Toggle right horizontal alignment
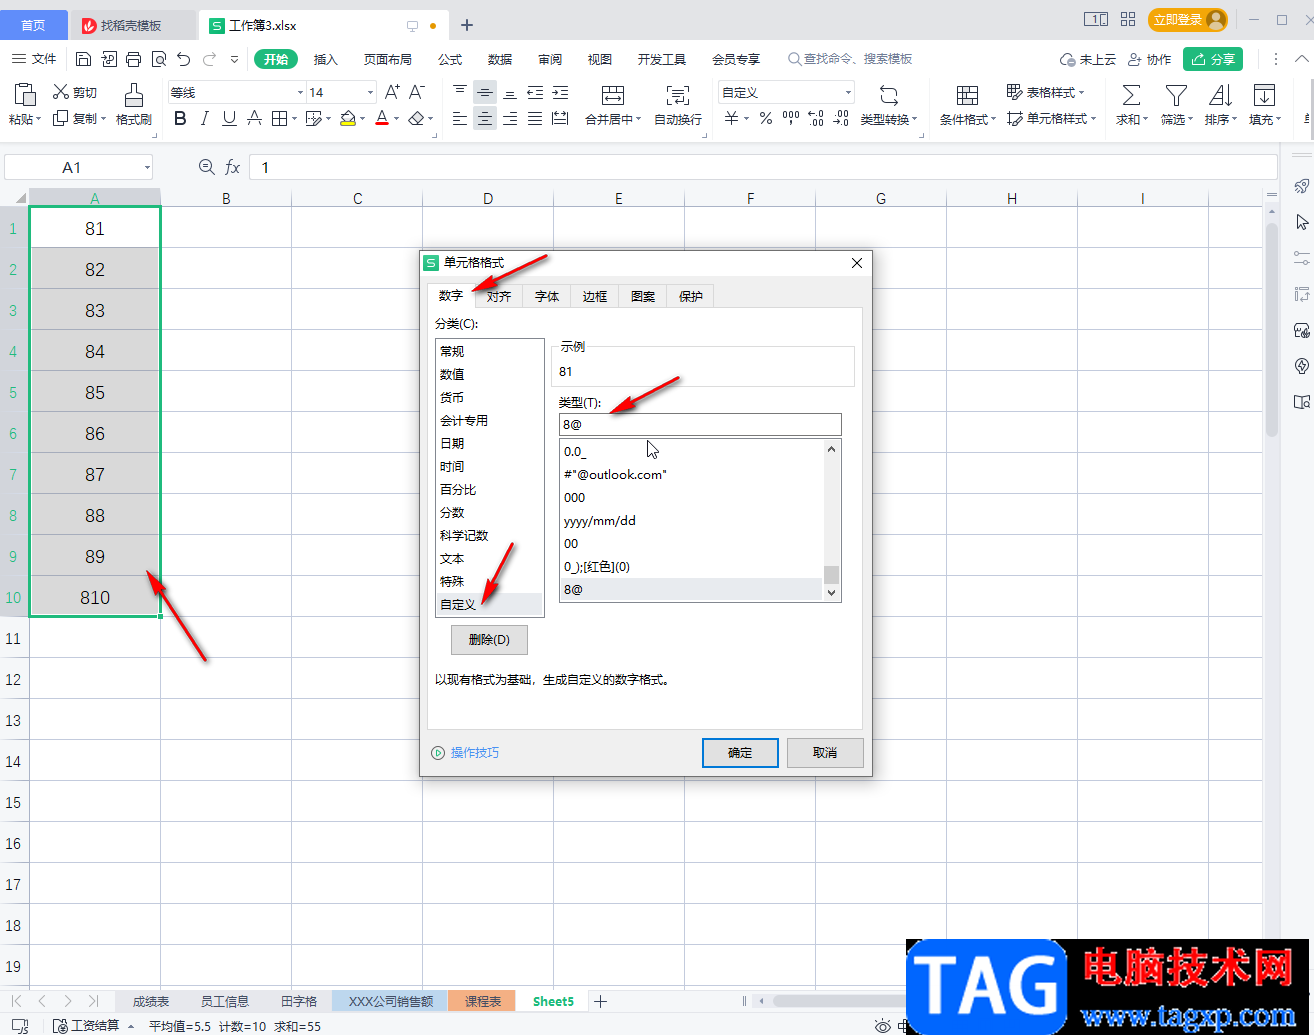Viewport: 1314px width, 1035px height. click(510, 119)
